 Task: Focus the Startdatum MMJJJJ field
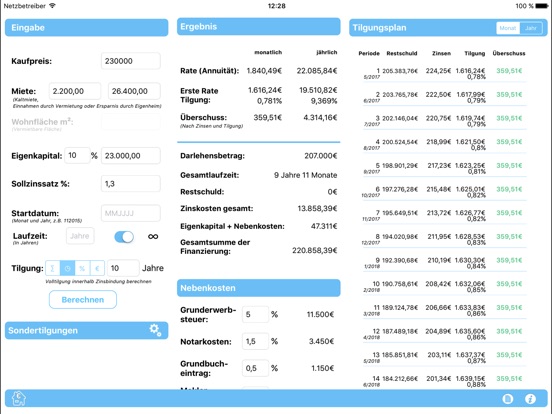[x=131, y=213]
